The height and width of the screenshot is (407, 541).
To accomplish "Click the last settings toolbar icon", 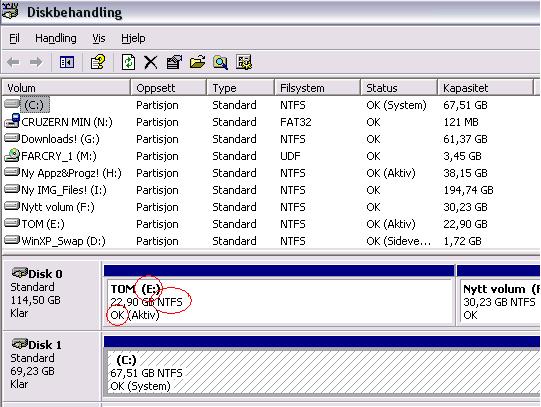I will click(x=244, y=62).
